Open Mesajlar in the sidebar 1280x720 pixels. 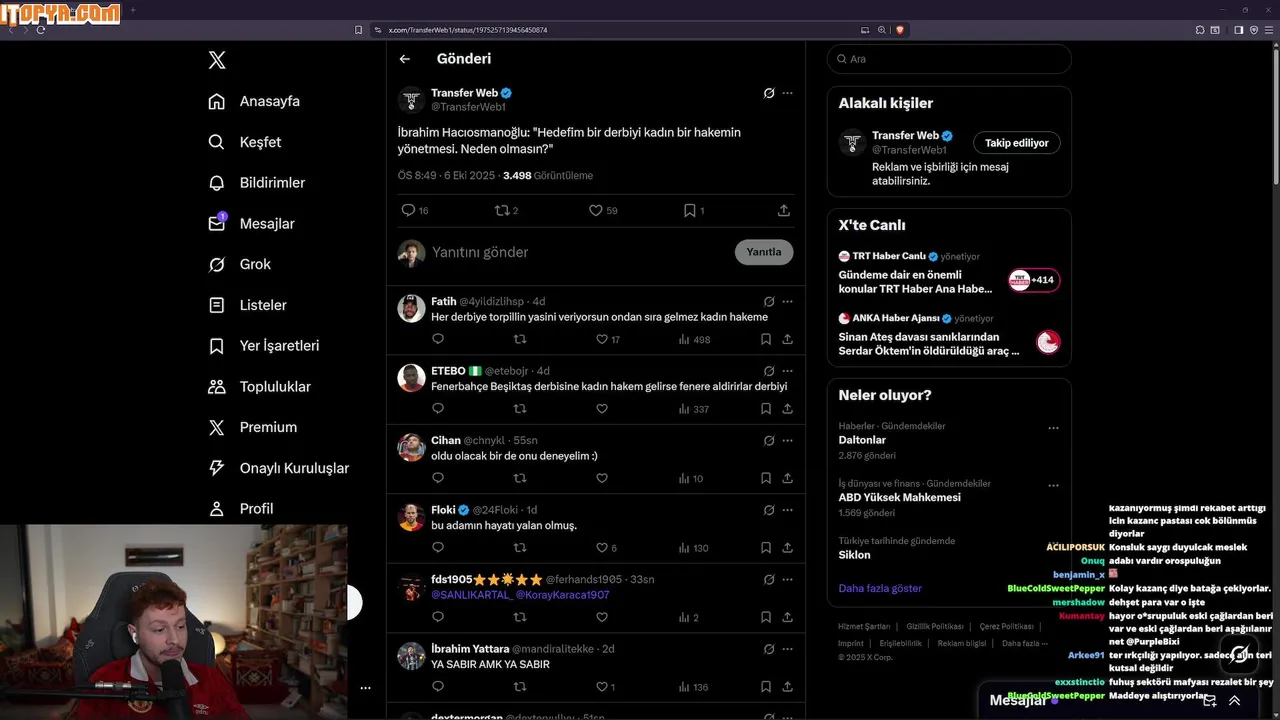pos(251,223)
